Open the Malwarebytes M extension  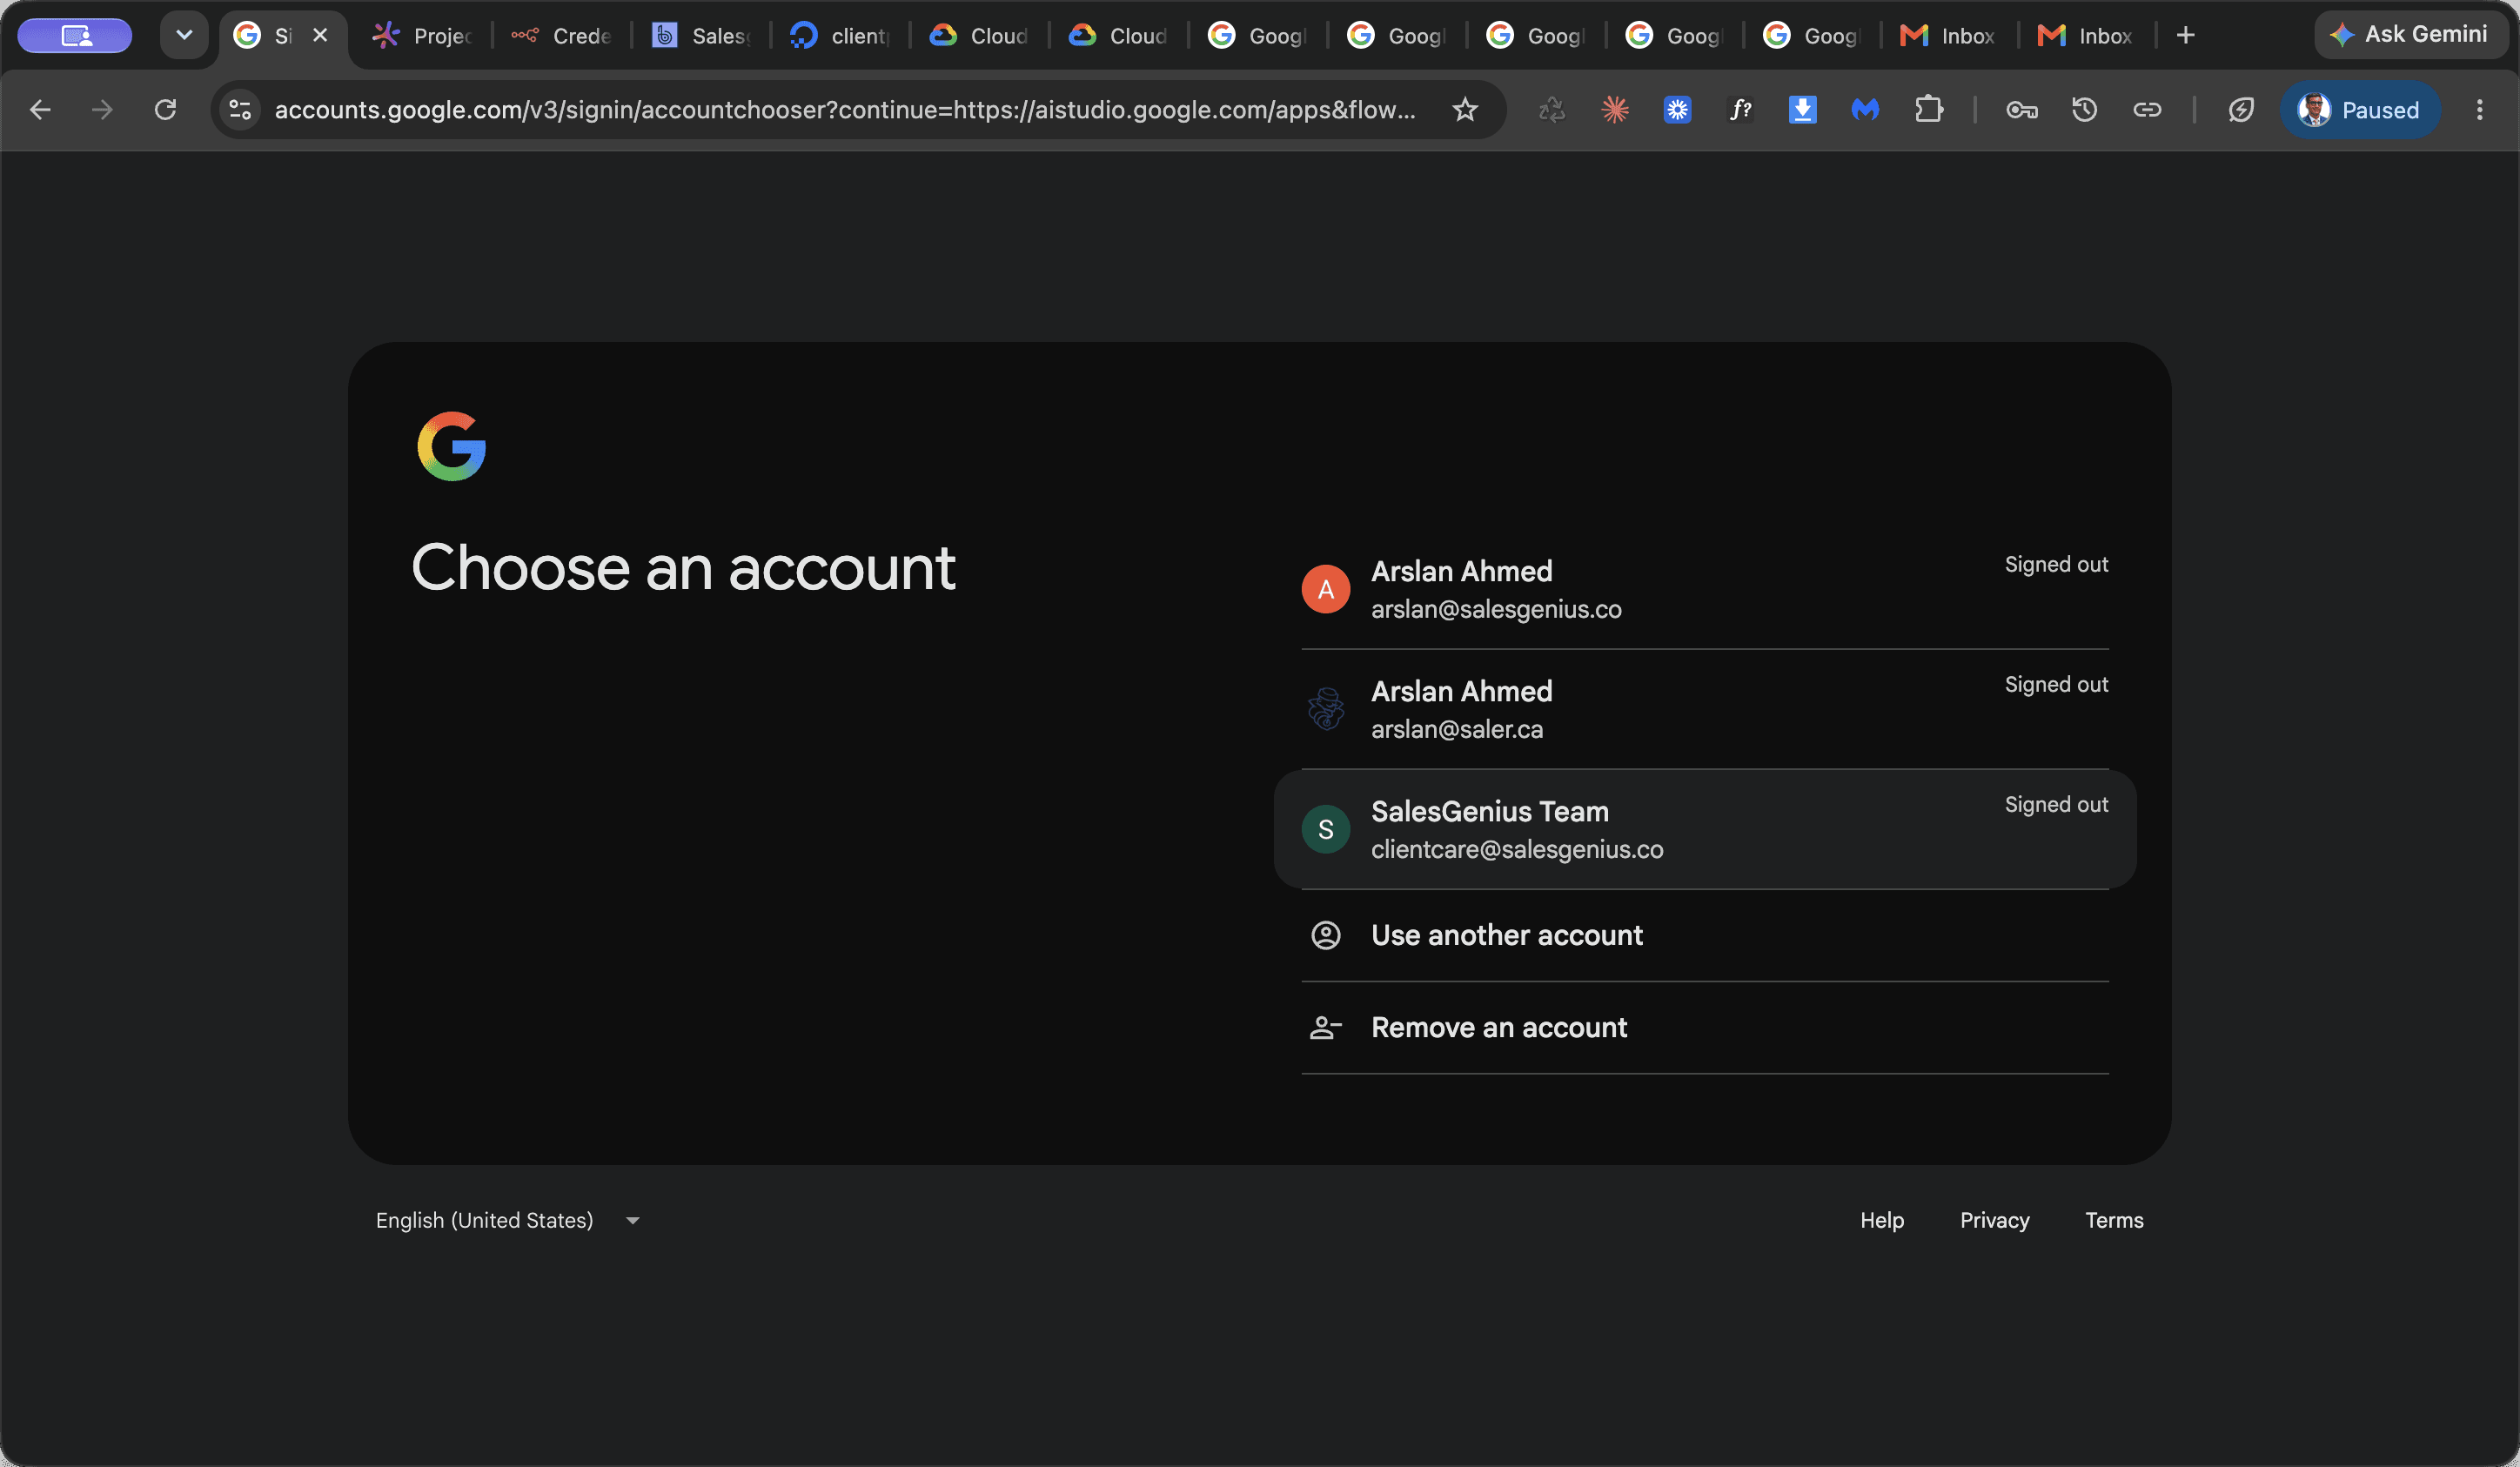click(x=1865, y=110)
